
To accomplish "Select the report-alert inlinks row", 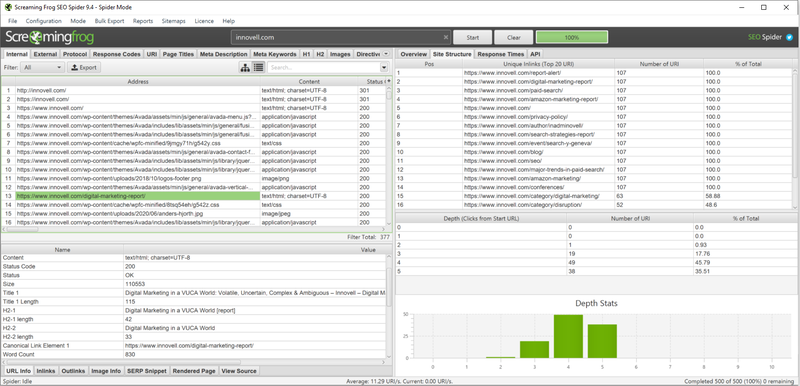I will click(594, 73).
